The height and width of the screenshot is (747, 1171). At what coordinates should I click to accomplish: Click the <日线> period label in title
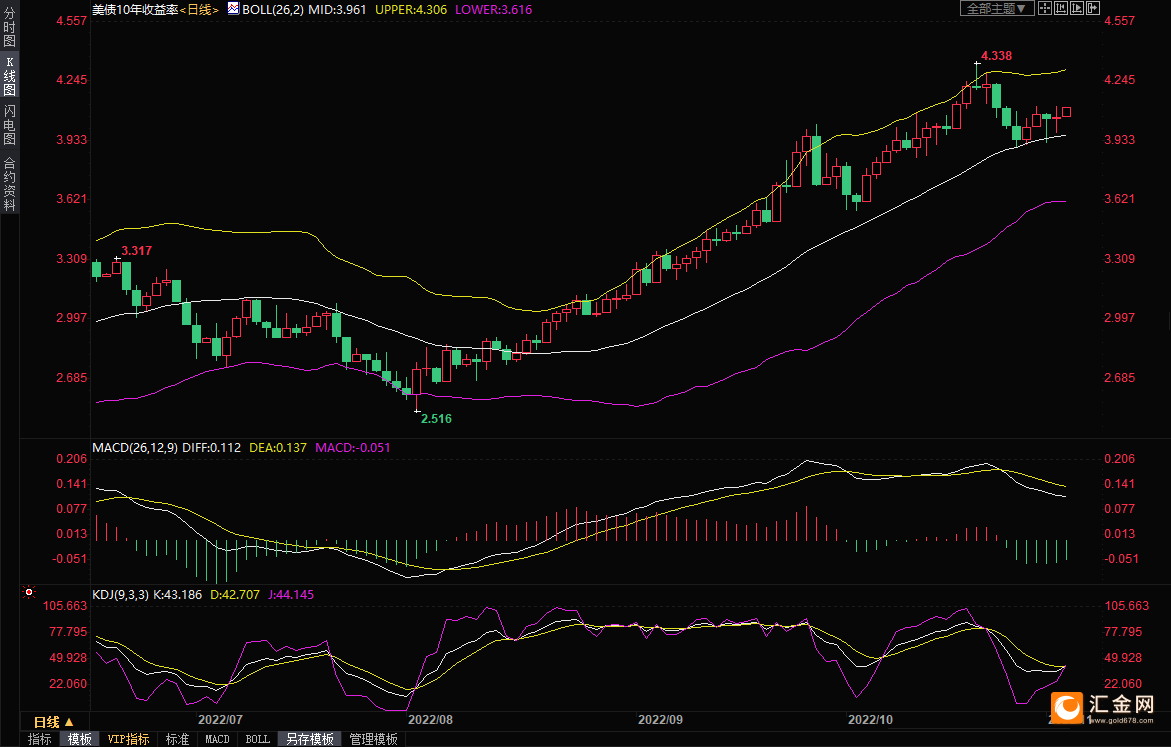pyautogui.click(x=199, y=10)
